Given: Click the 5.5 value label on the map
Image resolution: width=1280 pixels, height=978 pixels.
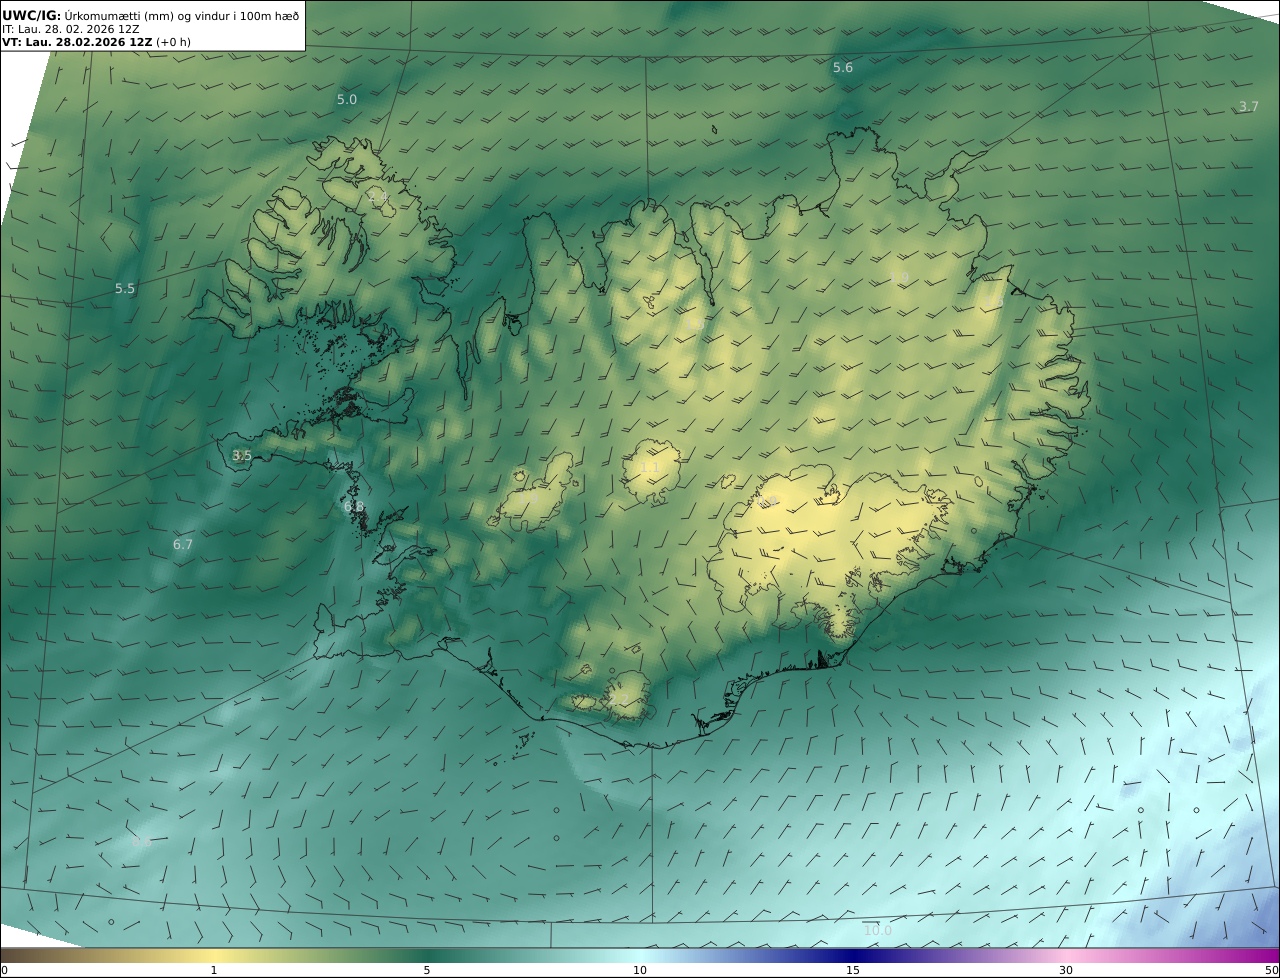Looking at the screenshot, I should click(124, 288).
